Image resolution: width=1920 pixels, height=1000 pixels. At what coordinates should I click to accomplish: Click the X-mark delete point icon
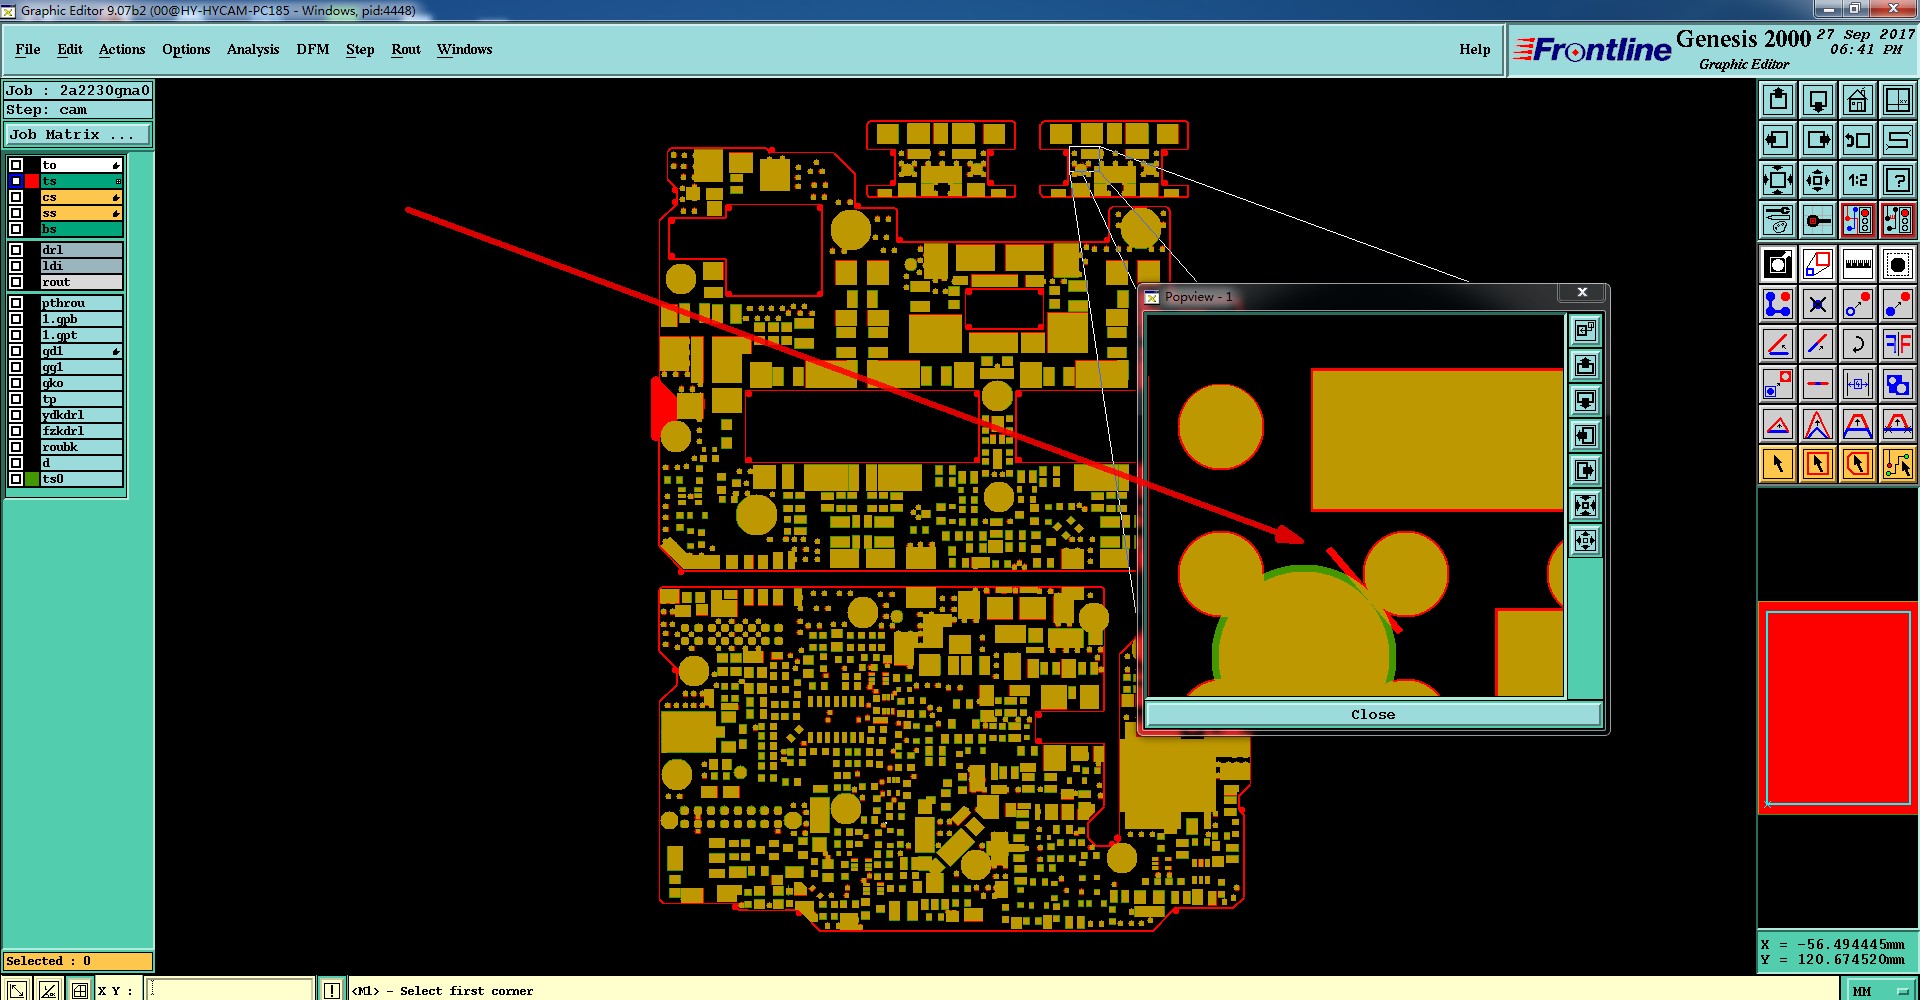coord(1818,304)
